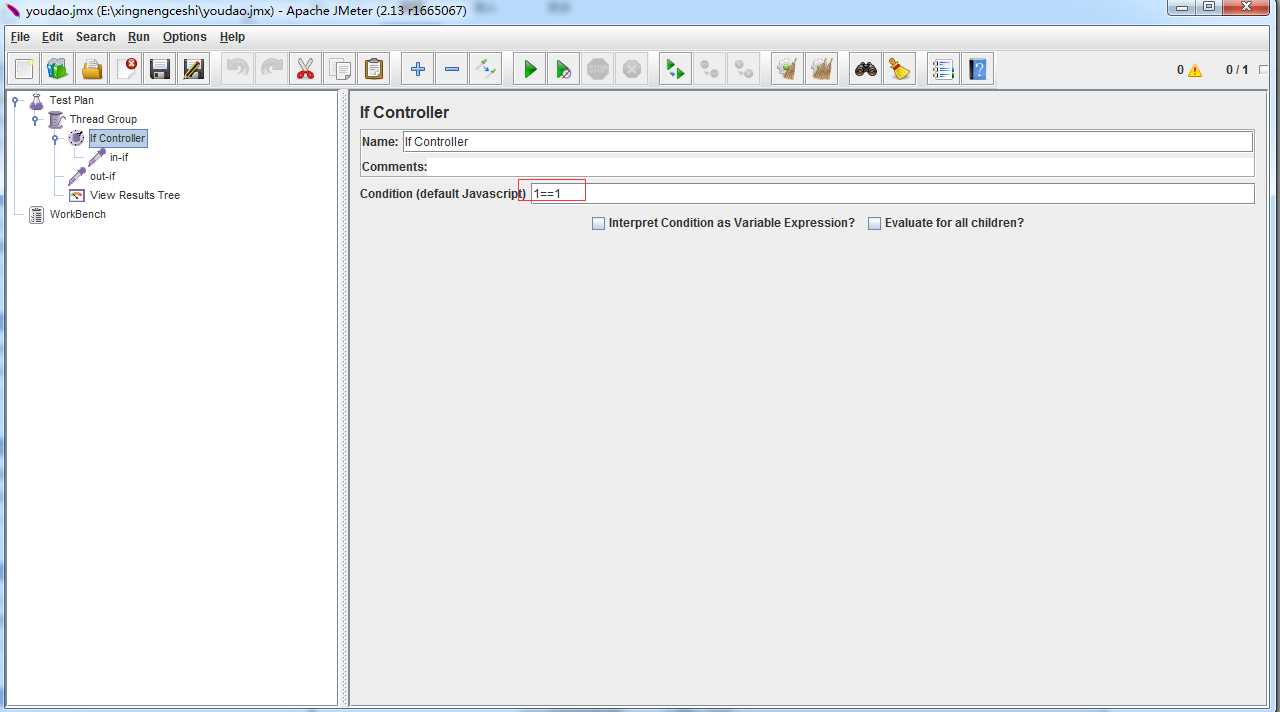Click the error count 0 text
Viewport: 1280px width, 712px height.
(x=1180, y=70)
